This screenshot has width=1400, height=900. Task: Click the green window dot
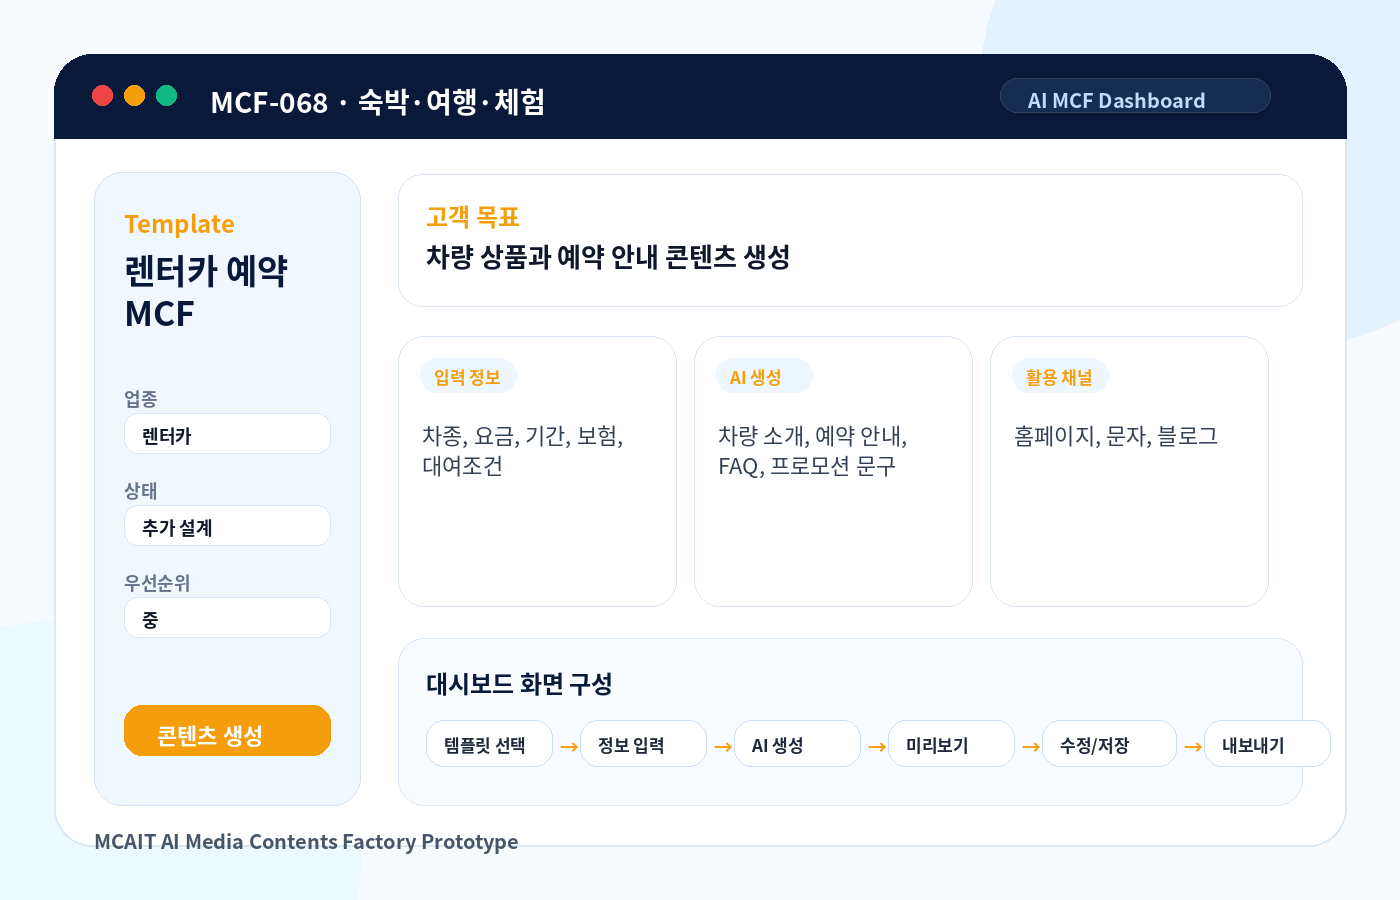pyautogui.click(x=167, y=95)
